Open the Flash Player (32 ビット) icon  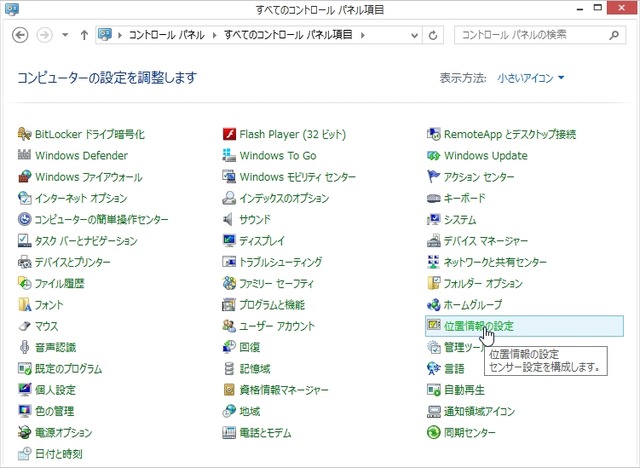pyautogui.click(x=229, y=134)
